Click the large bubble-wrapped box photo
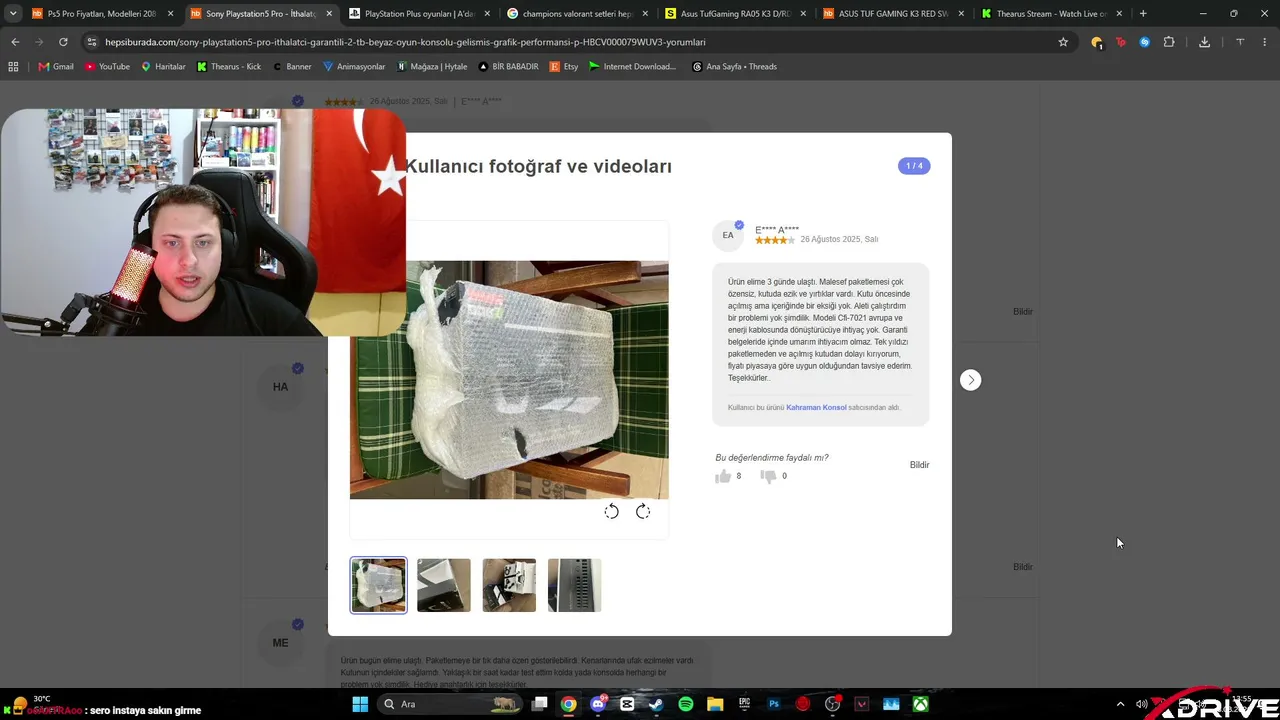Image resolution: width=1280 pixels, height=720 pixels. click(509, 380)
